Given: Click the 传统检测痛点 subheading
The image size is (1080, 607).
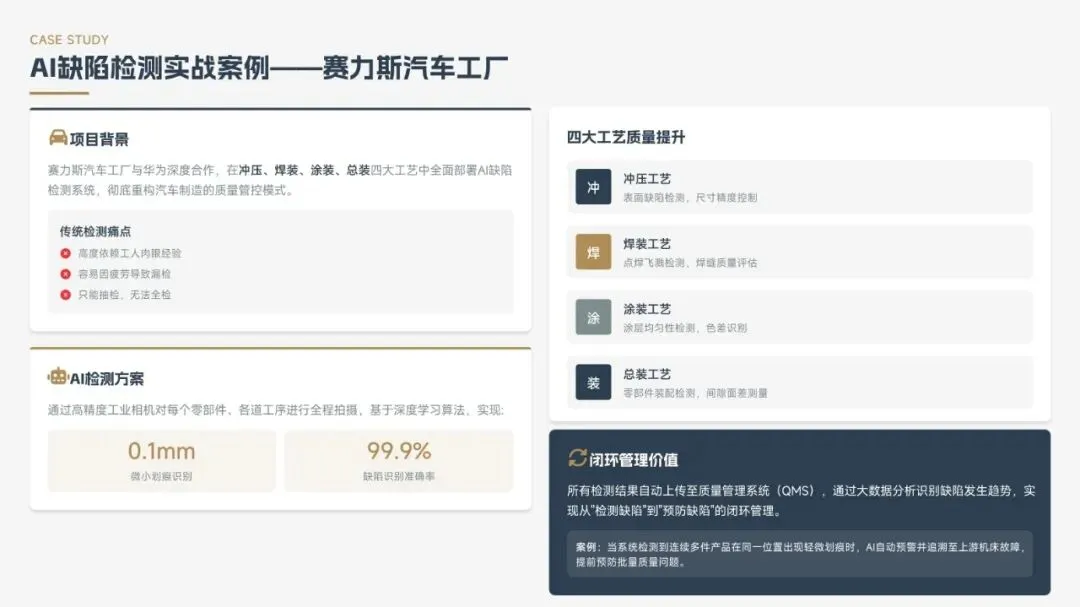Looking at the screenshot, I should pos(95,232).
